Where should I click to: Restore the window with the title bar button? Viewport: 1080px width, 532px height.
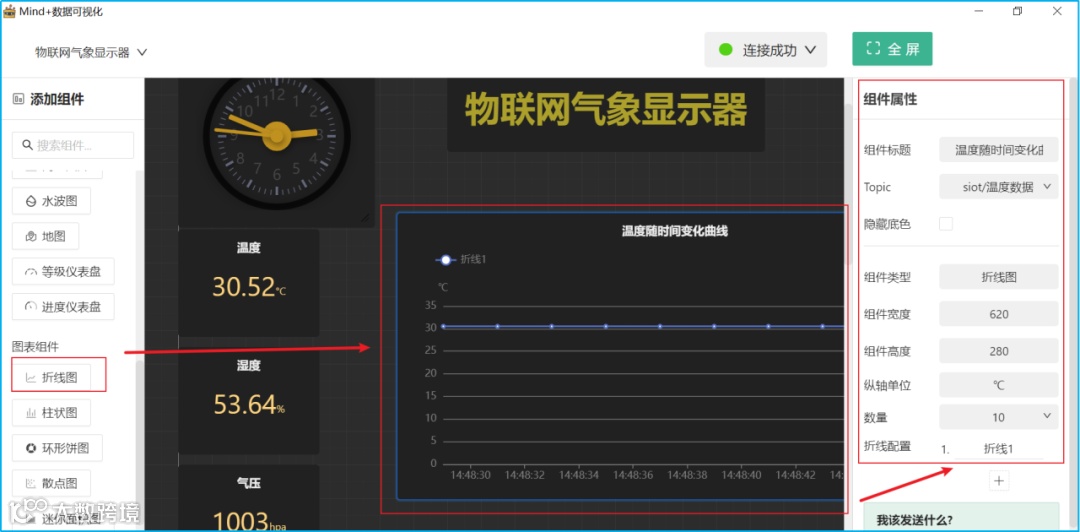coord(1017,11)
